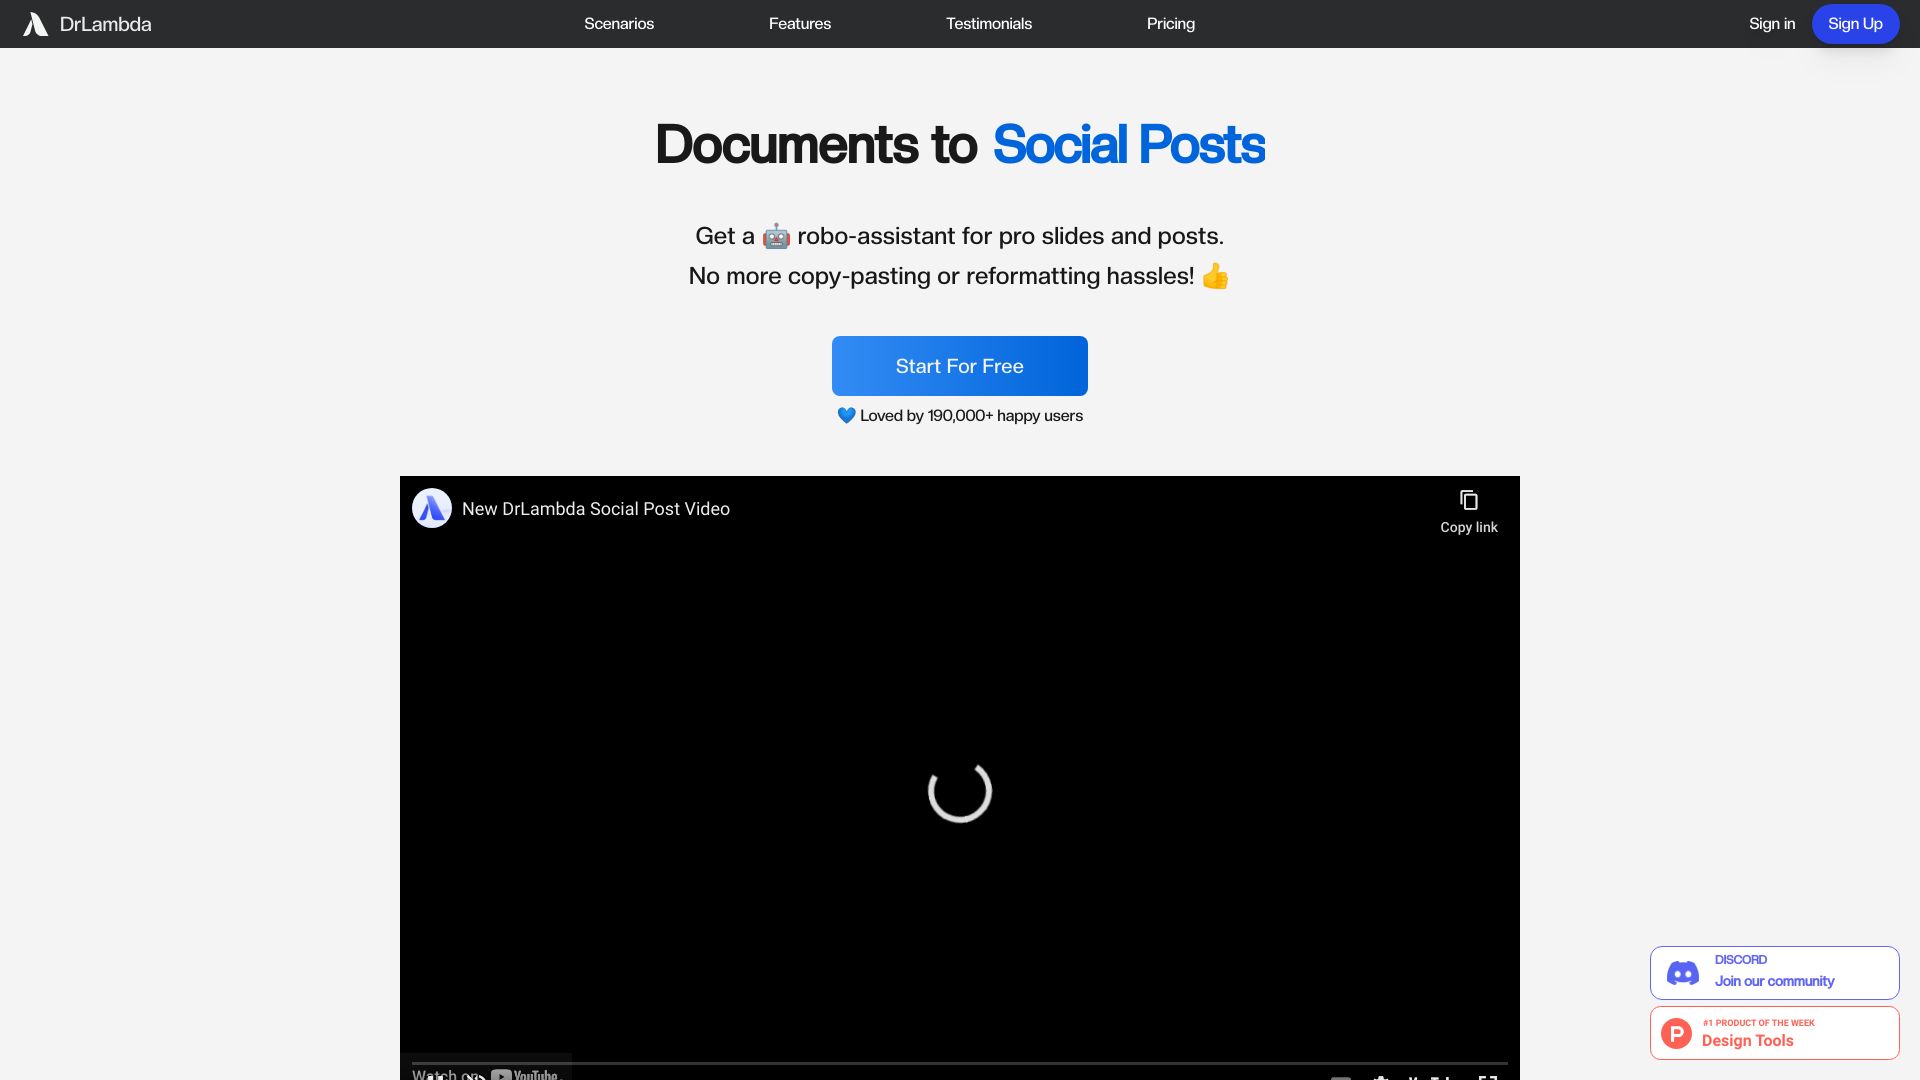Click the New DrLambda Social Post Video title
Viewport: 1920px width, 1080px height.
point(595,508)
